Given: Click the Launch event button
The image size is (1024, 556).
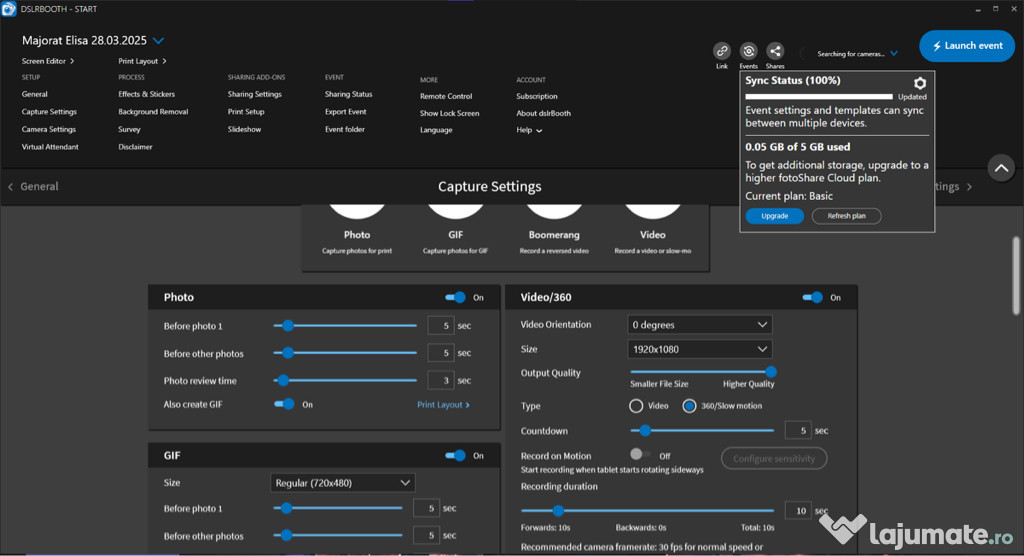Looking at the screenshot, I should pos(967,46).
